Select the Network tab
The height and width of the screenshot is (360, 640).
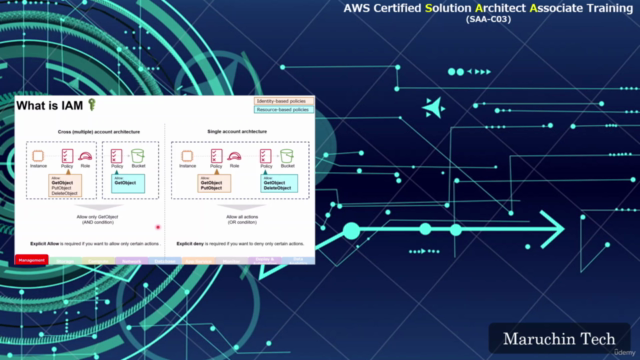pos(131,261)
